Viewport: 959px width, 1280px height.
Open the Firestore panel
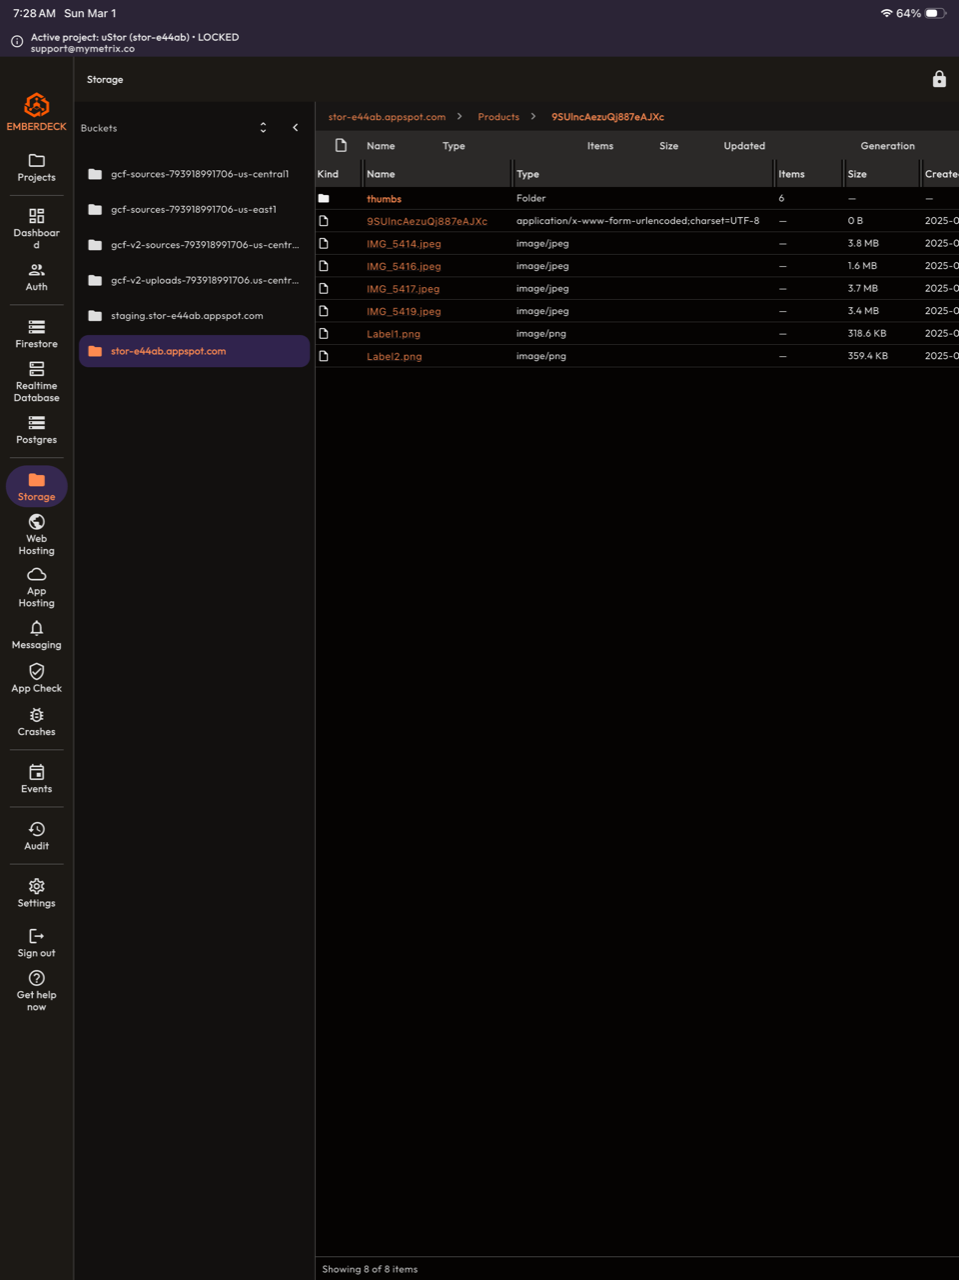click(36, 335)
